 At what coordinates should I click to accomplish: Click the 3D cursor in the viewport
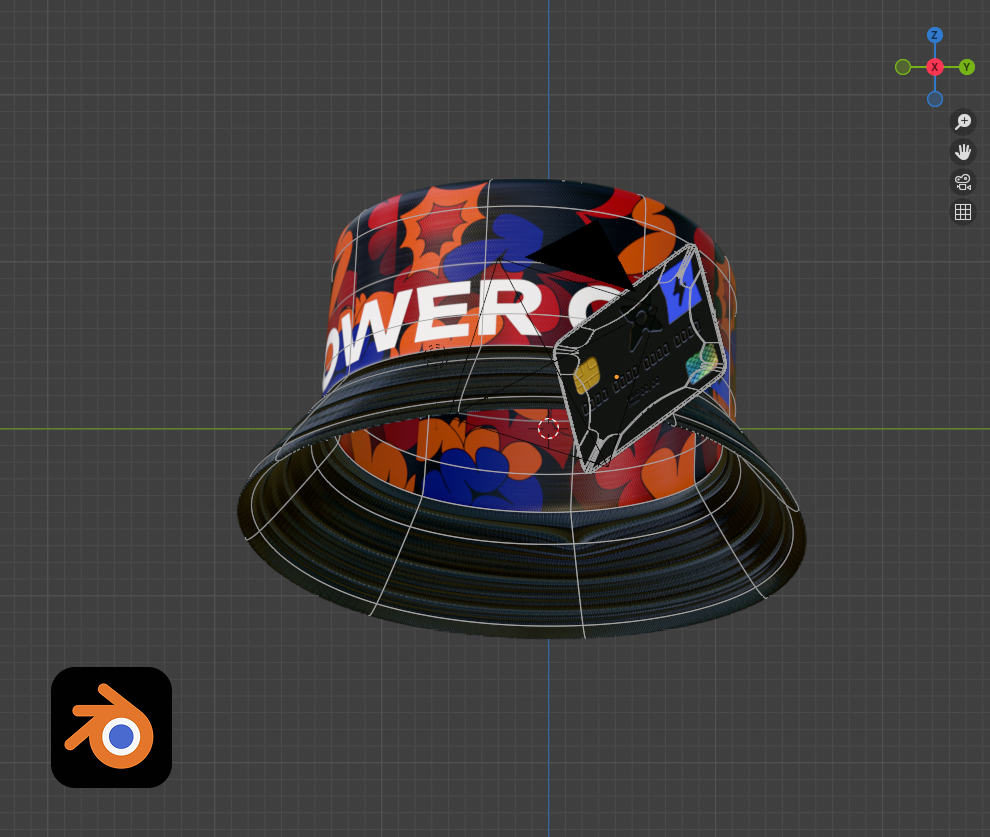tap(548, 428)
